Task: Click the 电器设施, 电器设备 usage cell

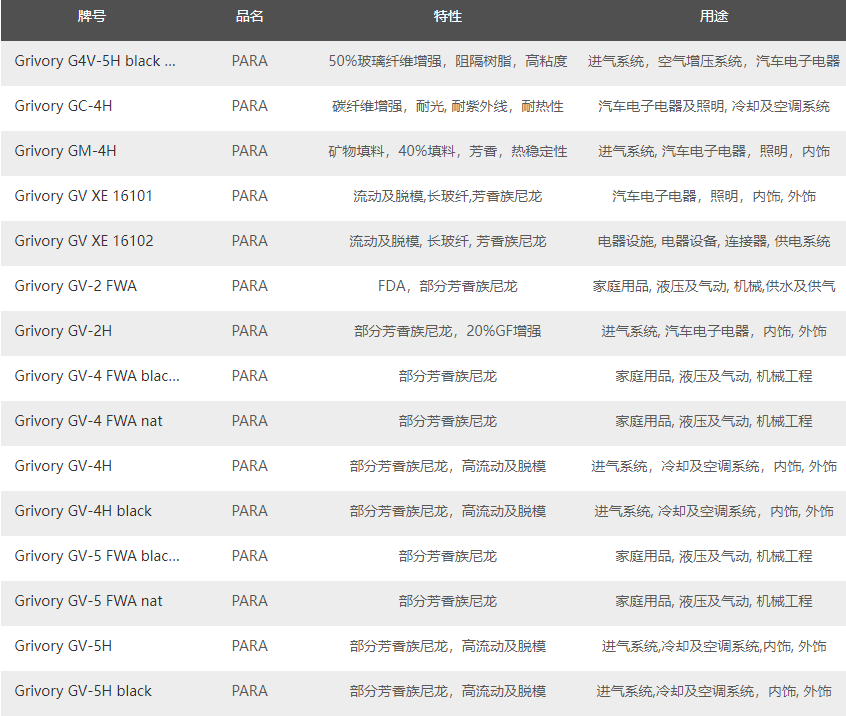Action: [x=713, y=241]
